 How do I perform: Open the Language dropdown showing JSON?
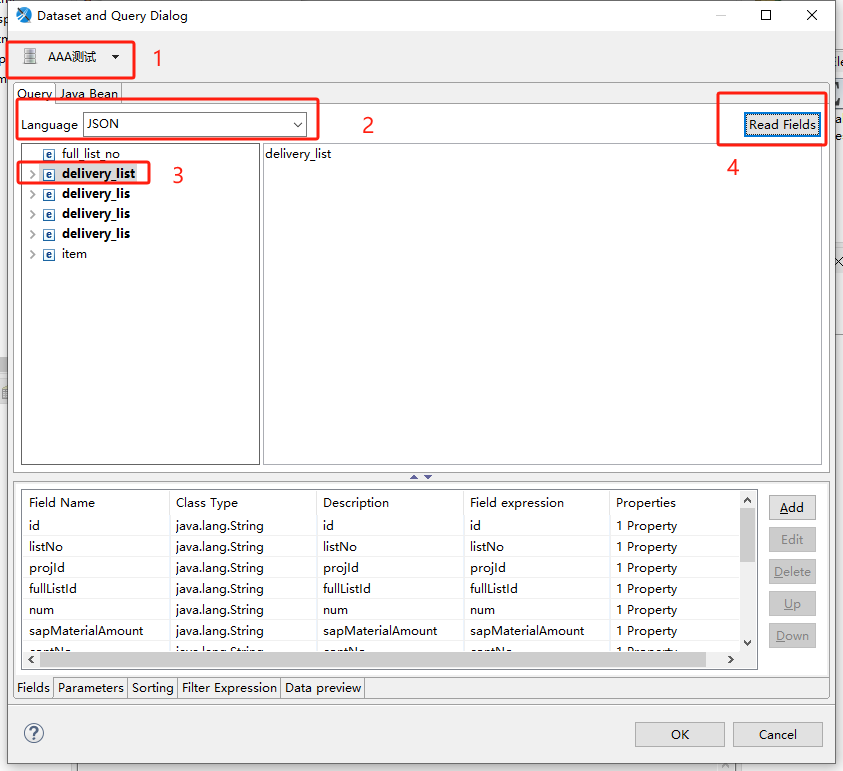(299, 124)
